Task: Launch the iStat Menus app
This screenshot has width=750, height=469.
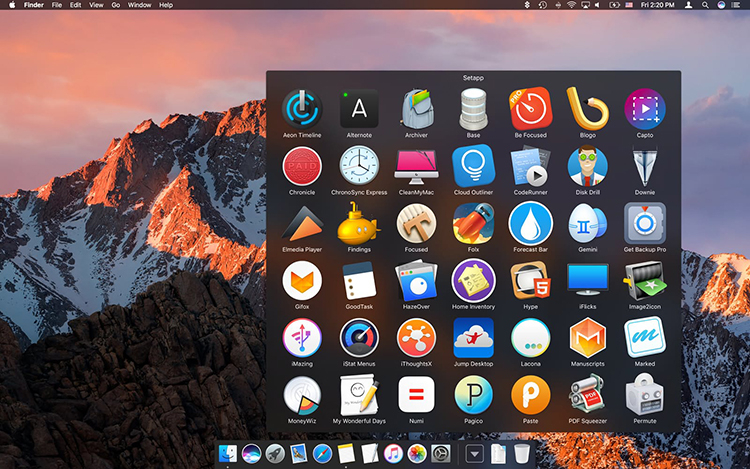Action: point(359,338)
